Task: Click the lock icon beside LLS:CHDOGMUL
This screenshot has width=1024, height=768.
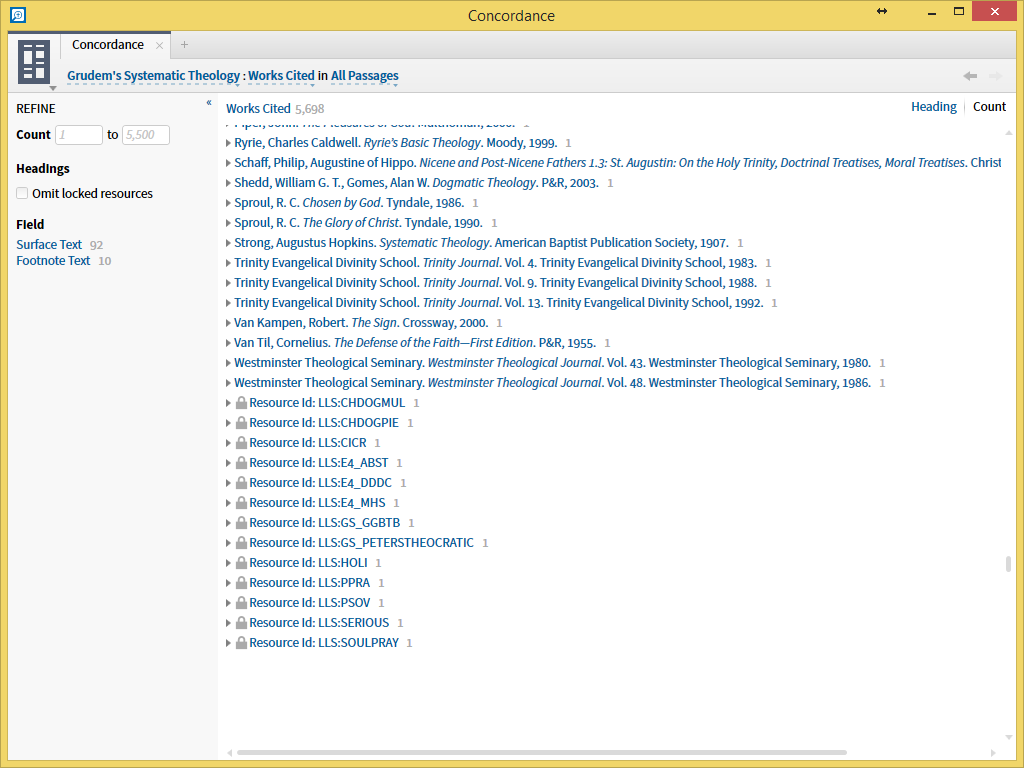Action: tap(241, 403)
